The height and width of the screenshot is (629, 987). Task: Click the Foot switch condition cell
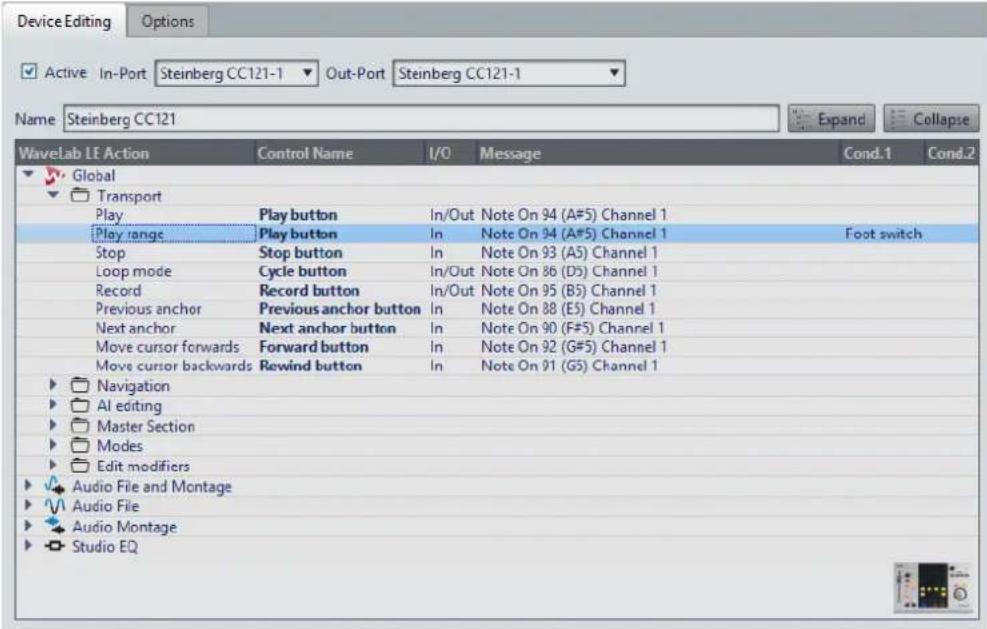tap(883, 234)
